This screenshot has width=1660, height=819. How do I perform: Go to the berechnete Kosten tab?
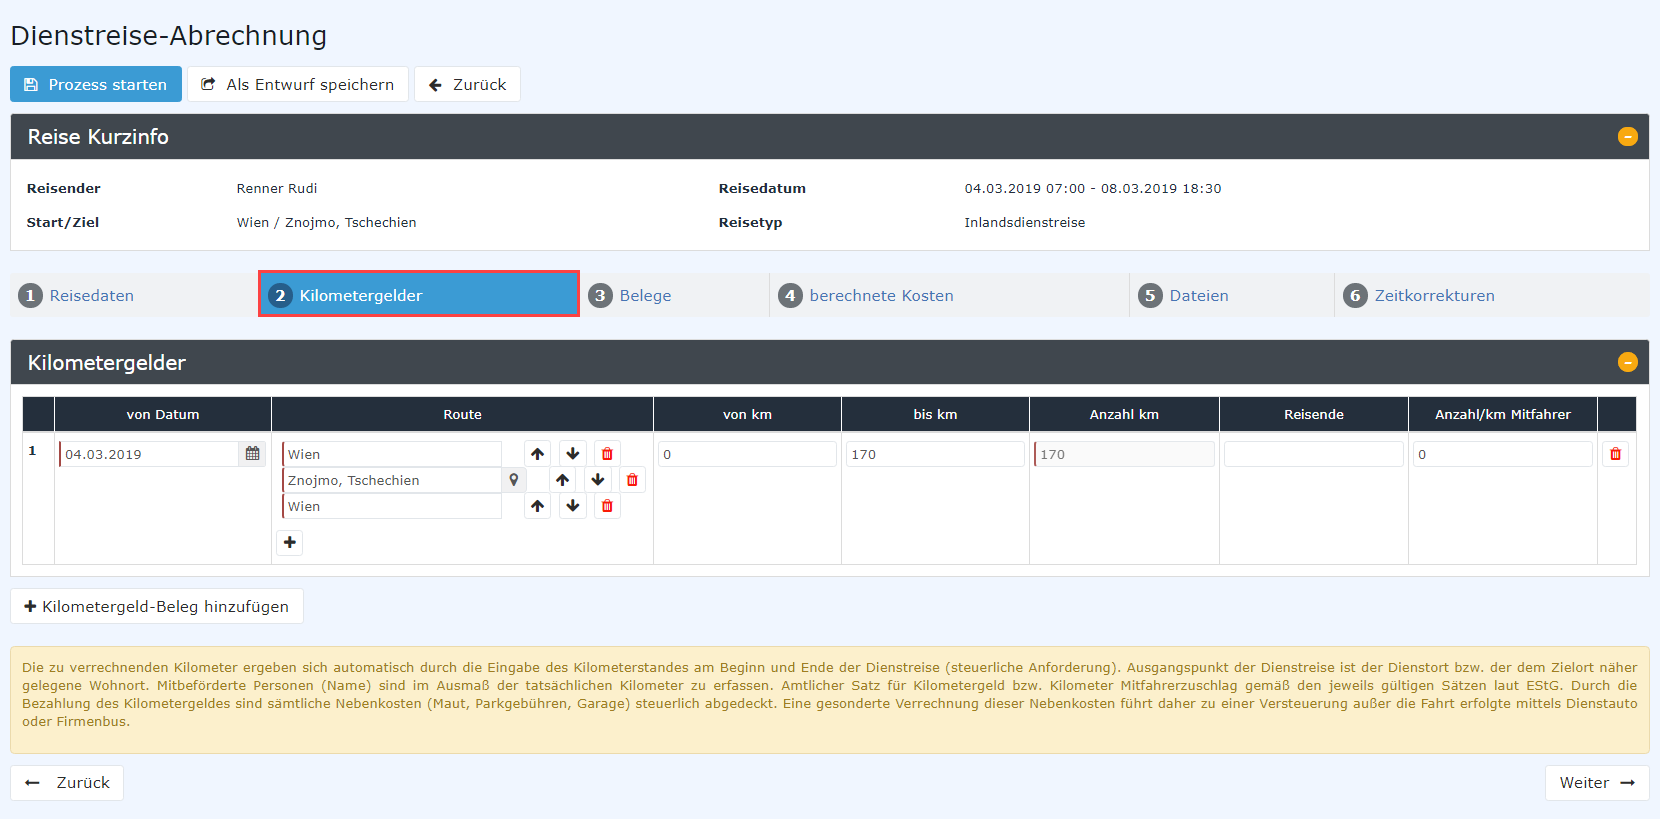pos(949,295)
